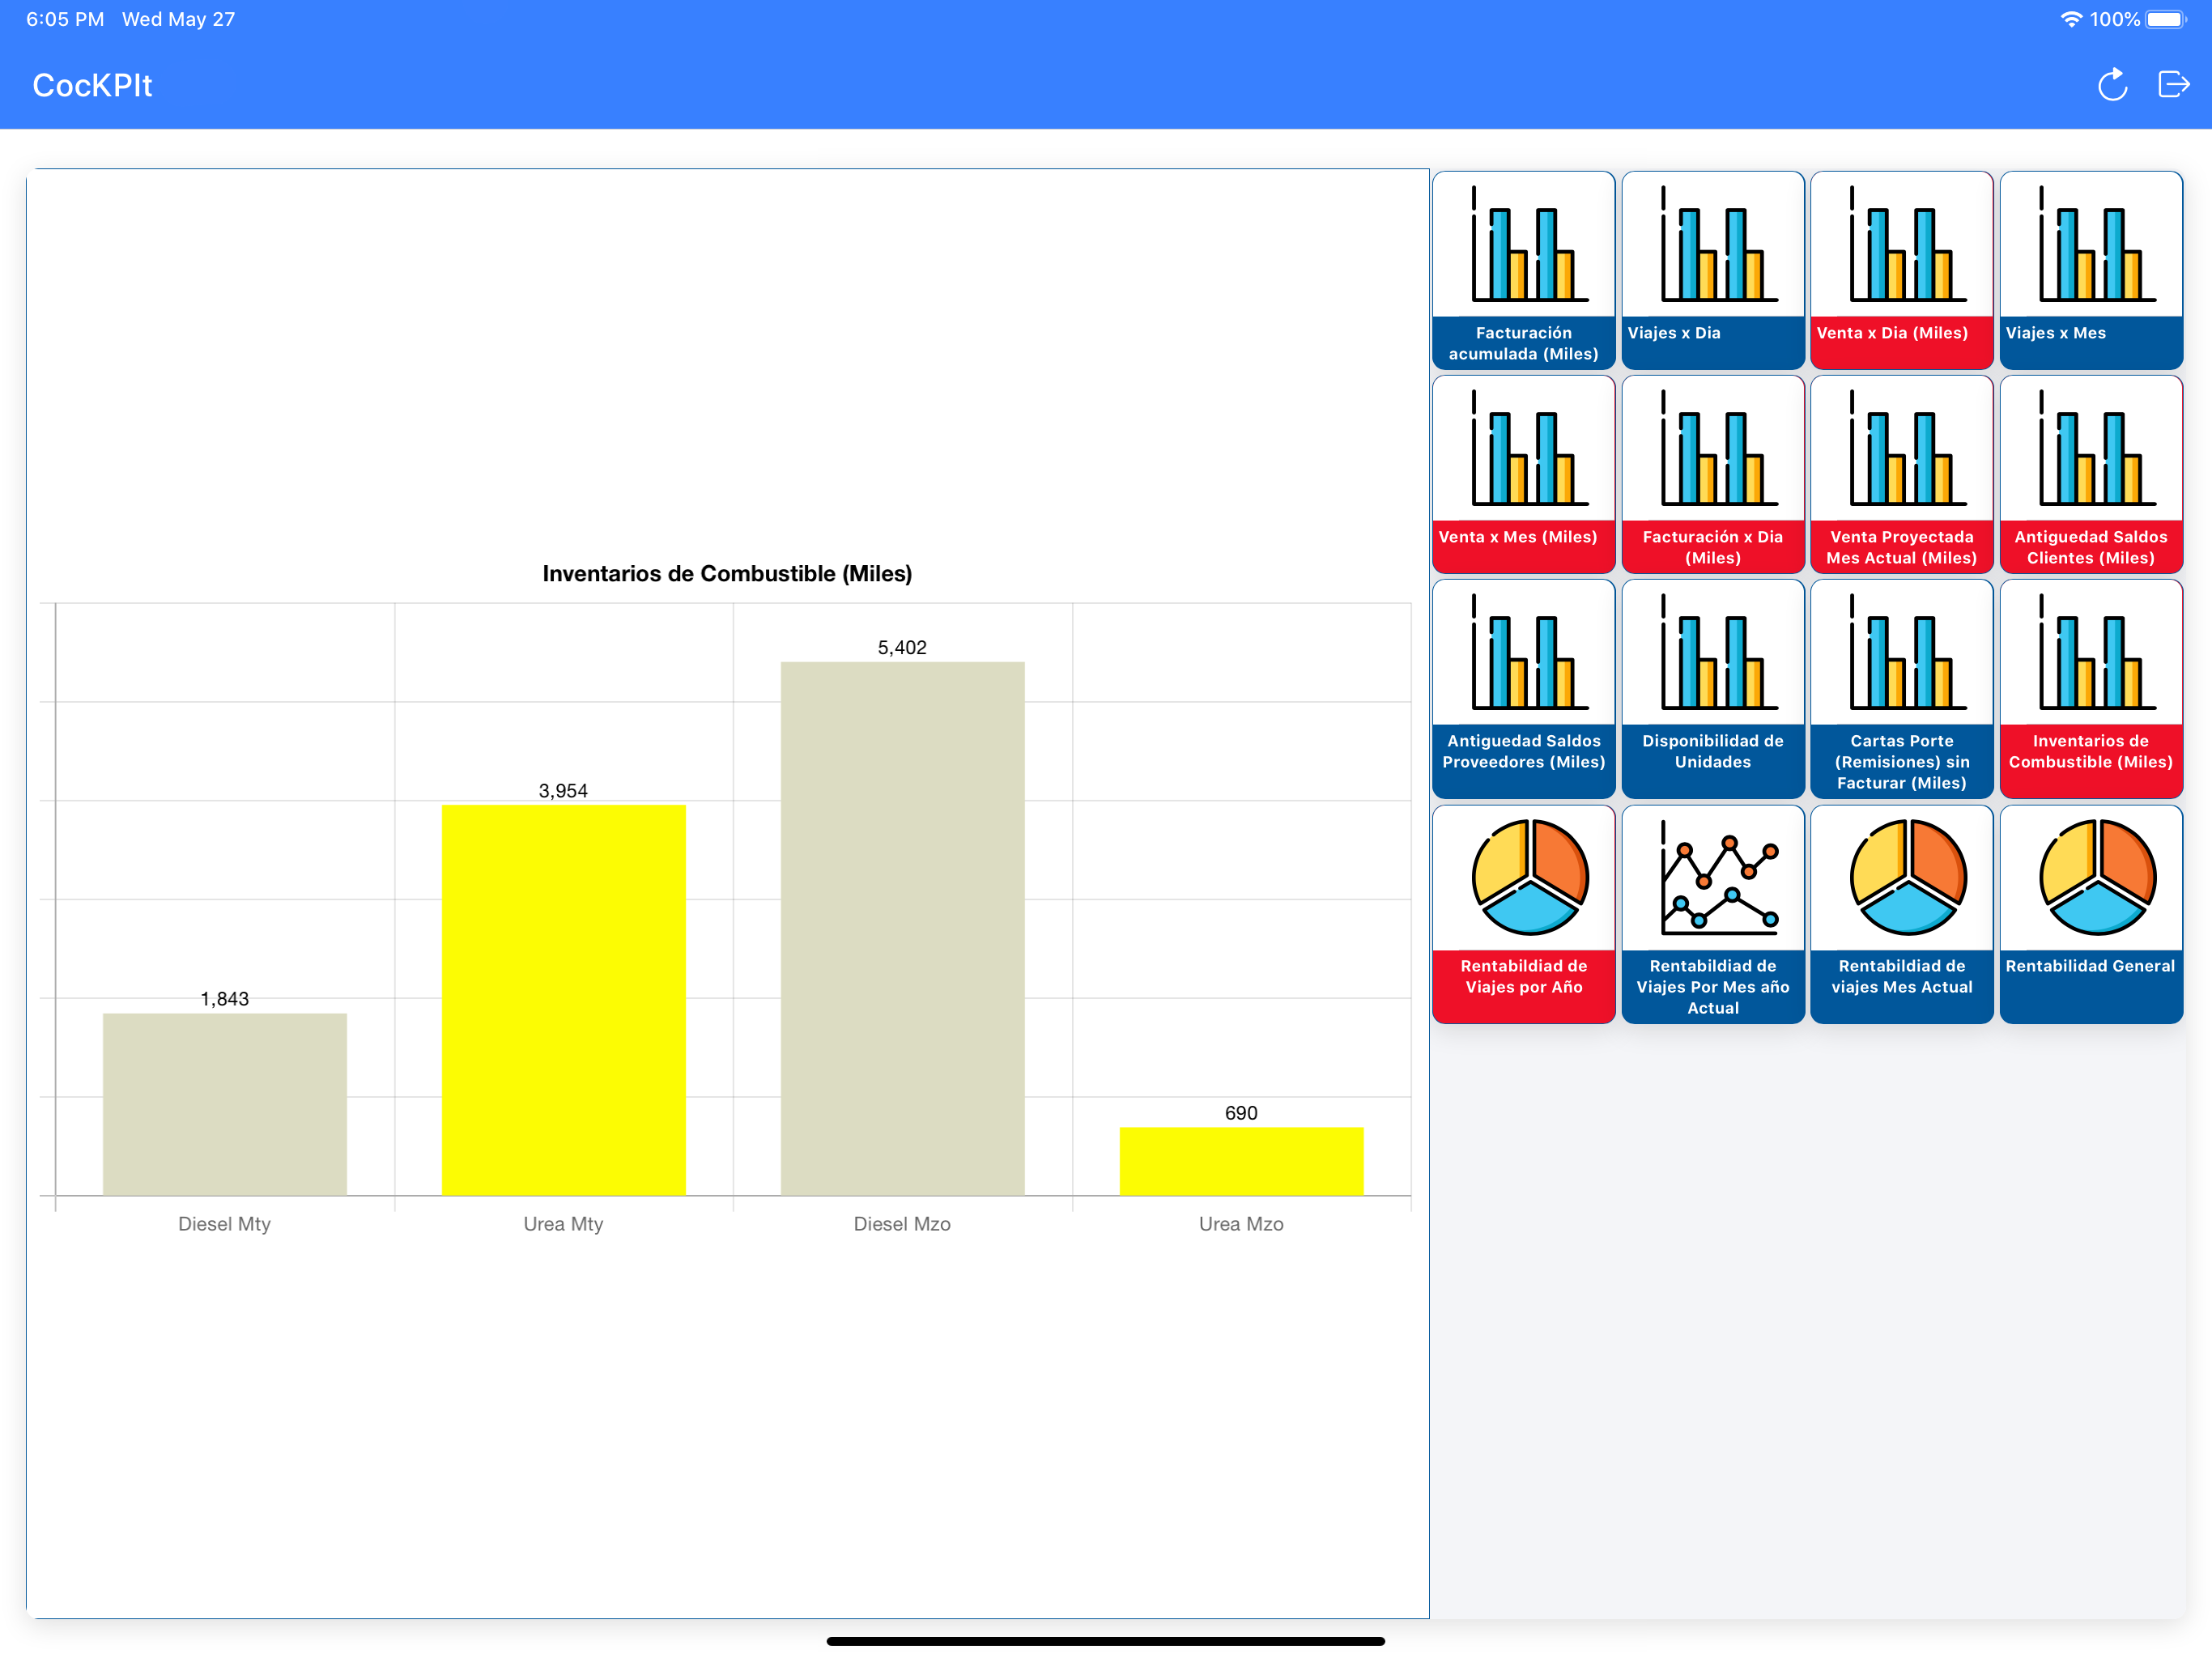Image resolution: width=2212 pixels, height=1658 pixels.
Task: Tap the 690 value label
Action: tap(1241, 1113)
